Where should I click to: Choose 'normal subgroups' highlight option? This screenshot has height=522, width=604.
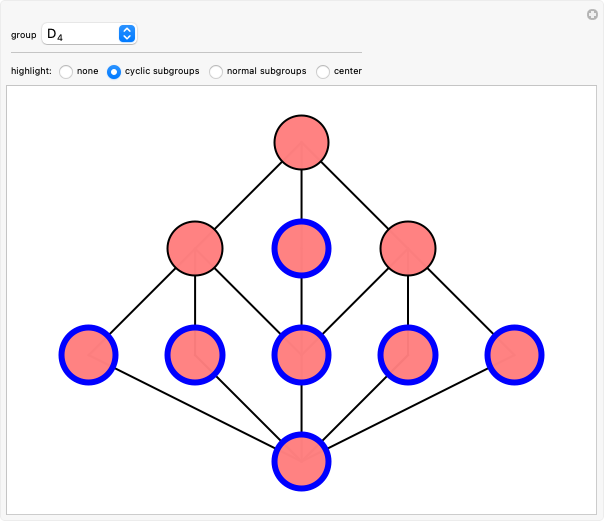pyautogui.click(x=216, y=72)
